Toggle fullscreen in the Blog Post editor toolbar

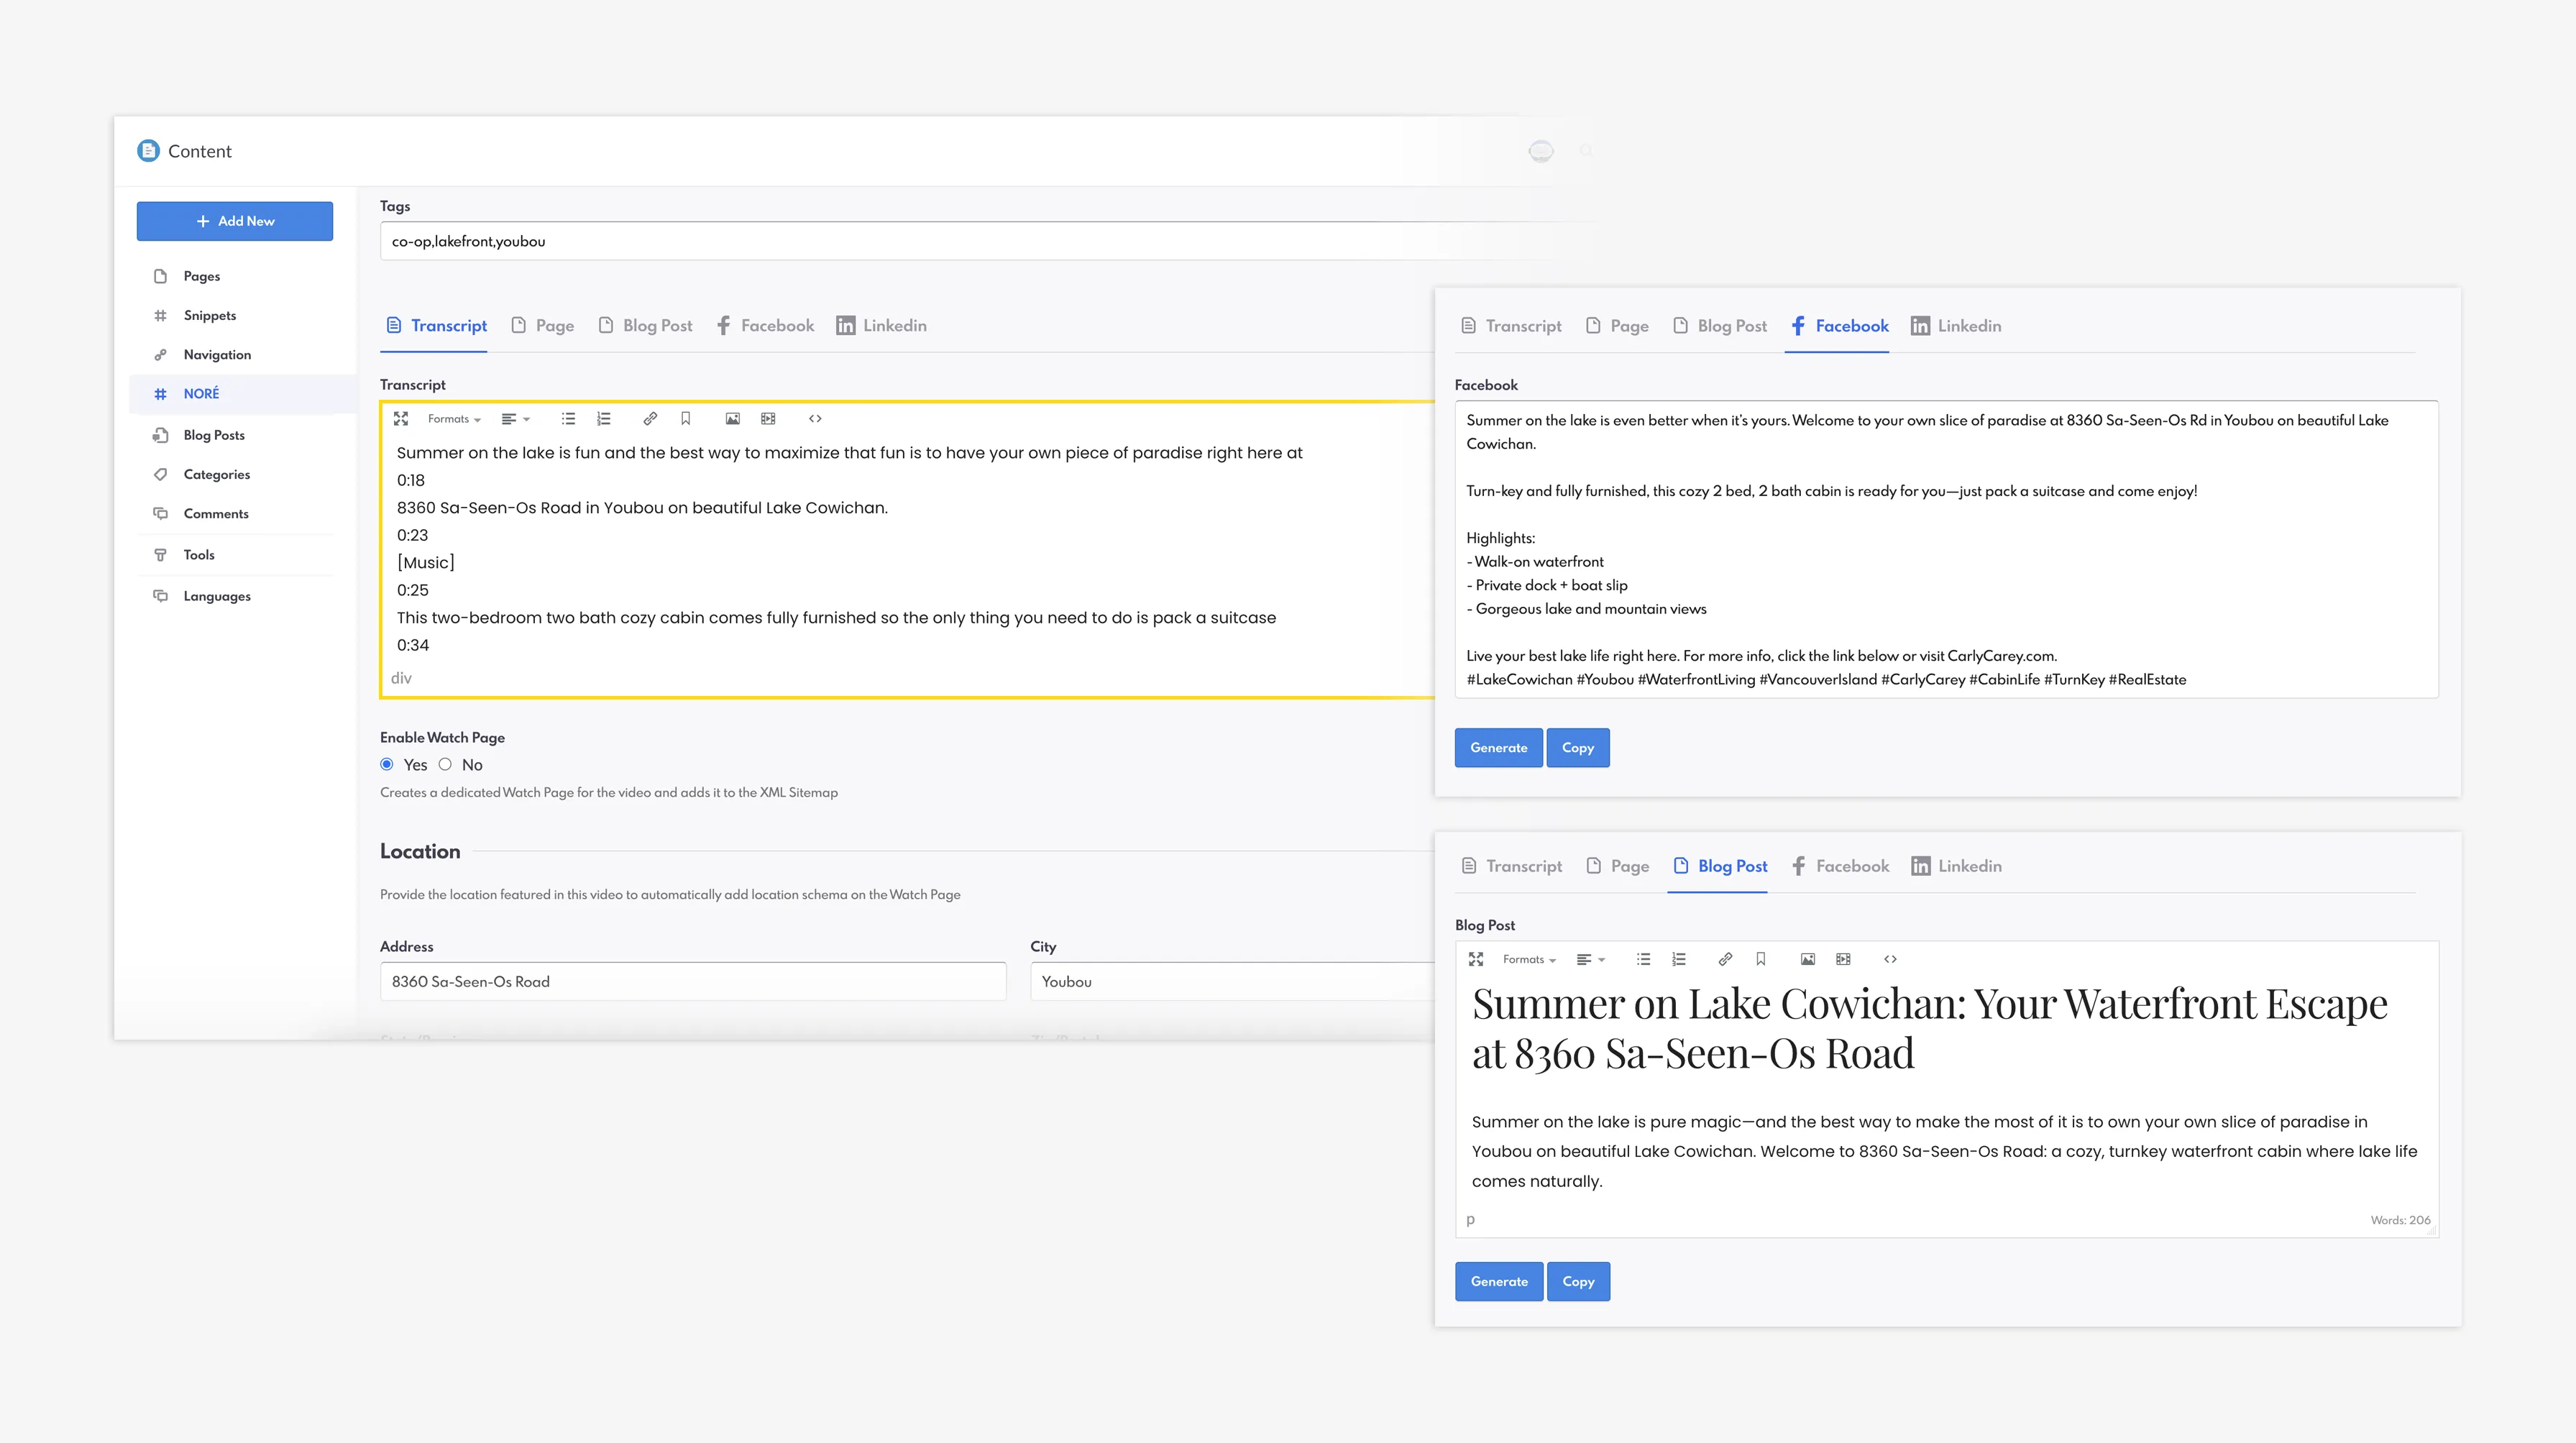pos(1476,959)
